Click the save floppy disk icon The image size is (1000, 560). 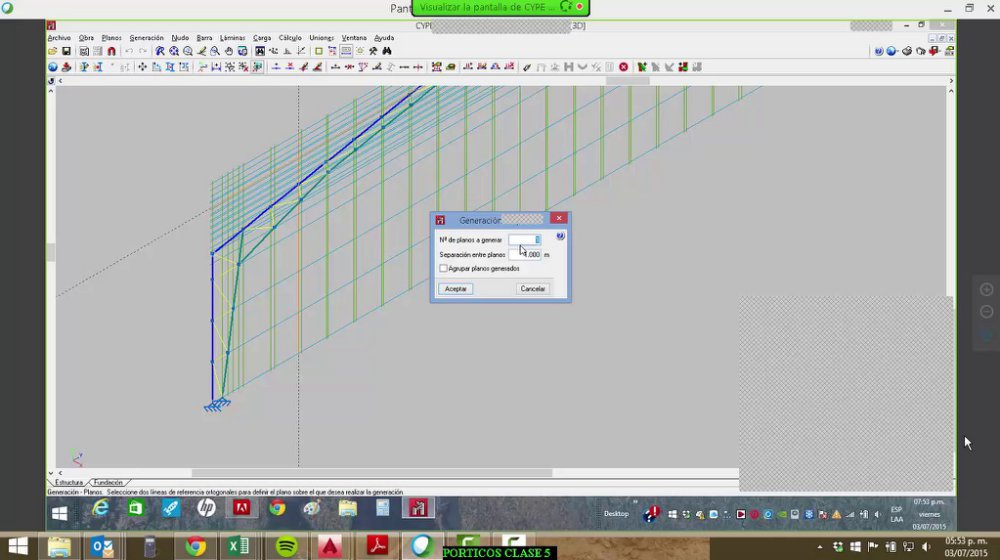[x=66, y=51]
